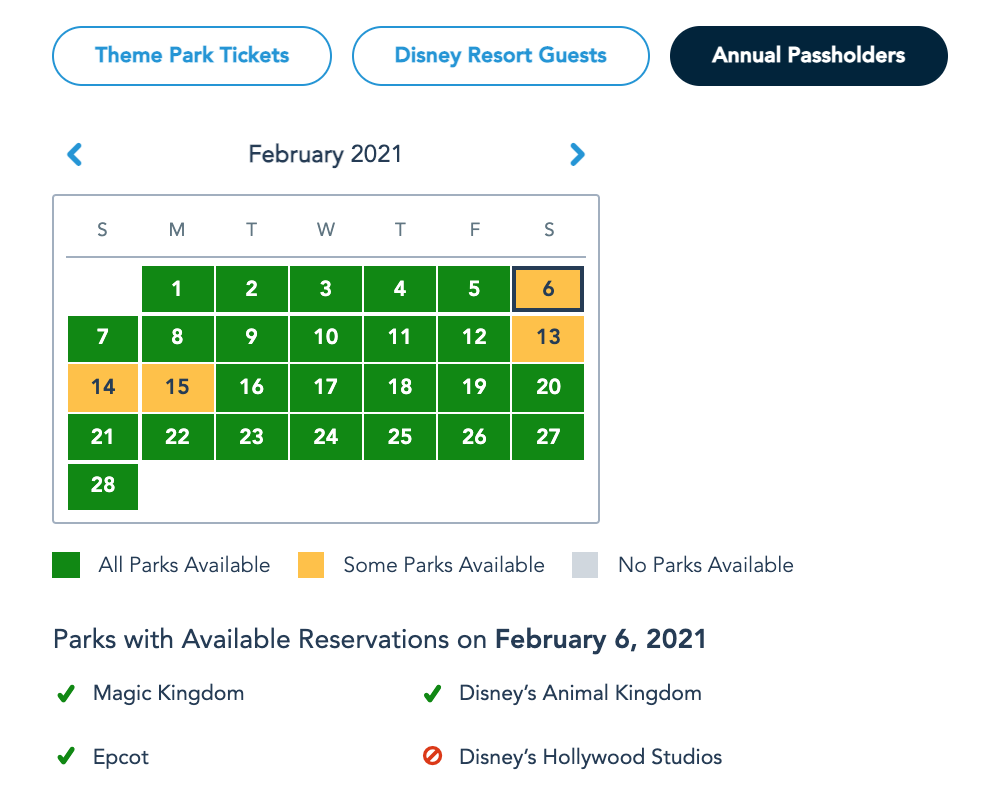The height and width of the screenshot is (804, 988).
Task: Click the green All Parks Available swatch
Action: 66,565
